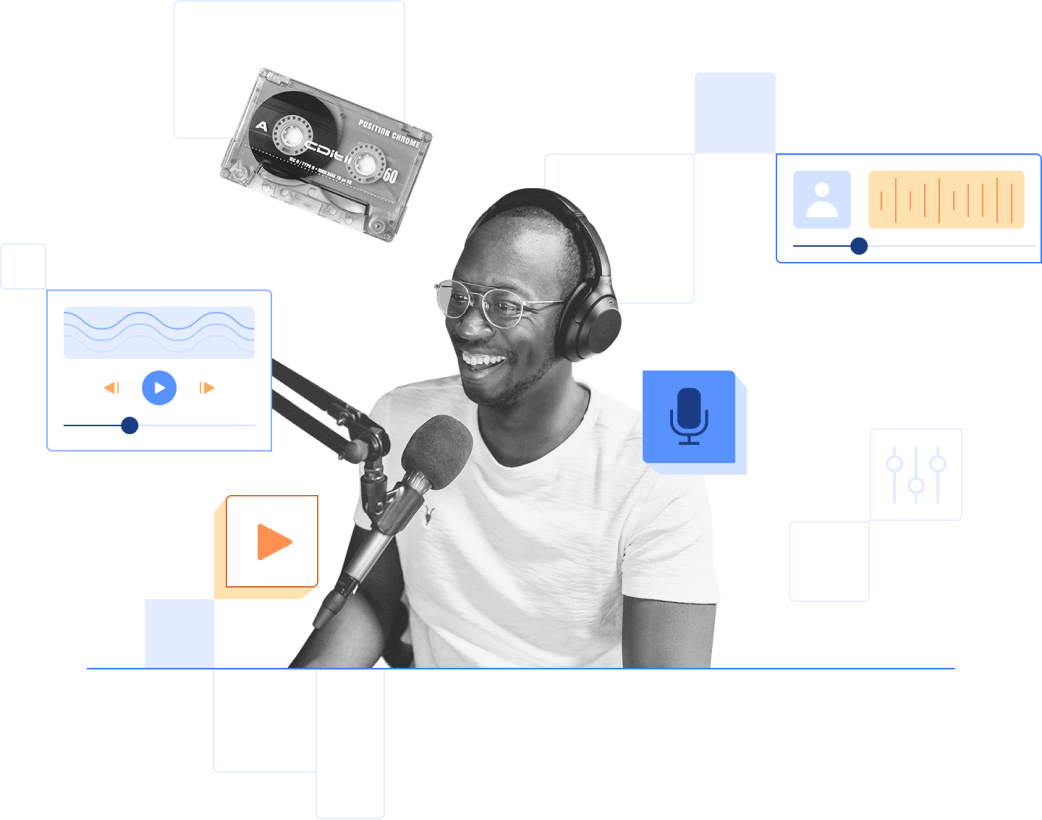Image resolution: width=1042 pixels, height=820 pixels.
Task: Open the user avatar profile icon
Action: point(822,200)
